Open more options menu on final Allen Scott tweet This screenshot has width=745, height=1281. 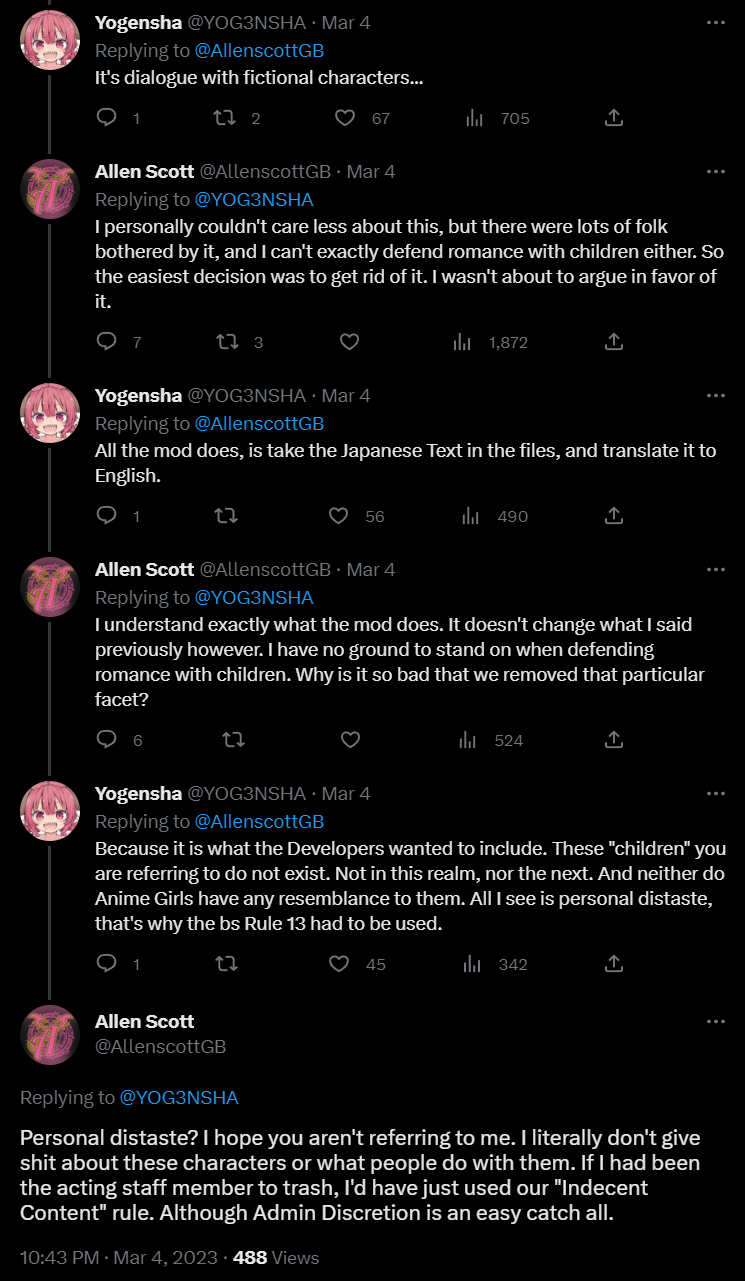(x=716, y=1022)
